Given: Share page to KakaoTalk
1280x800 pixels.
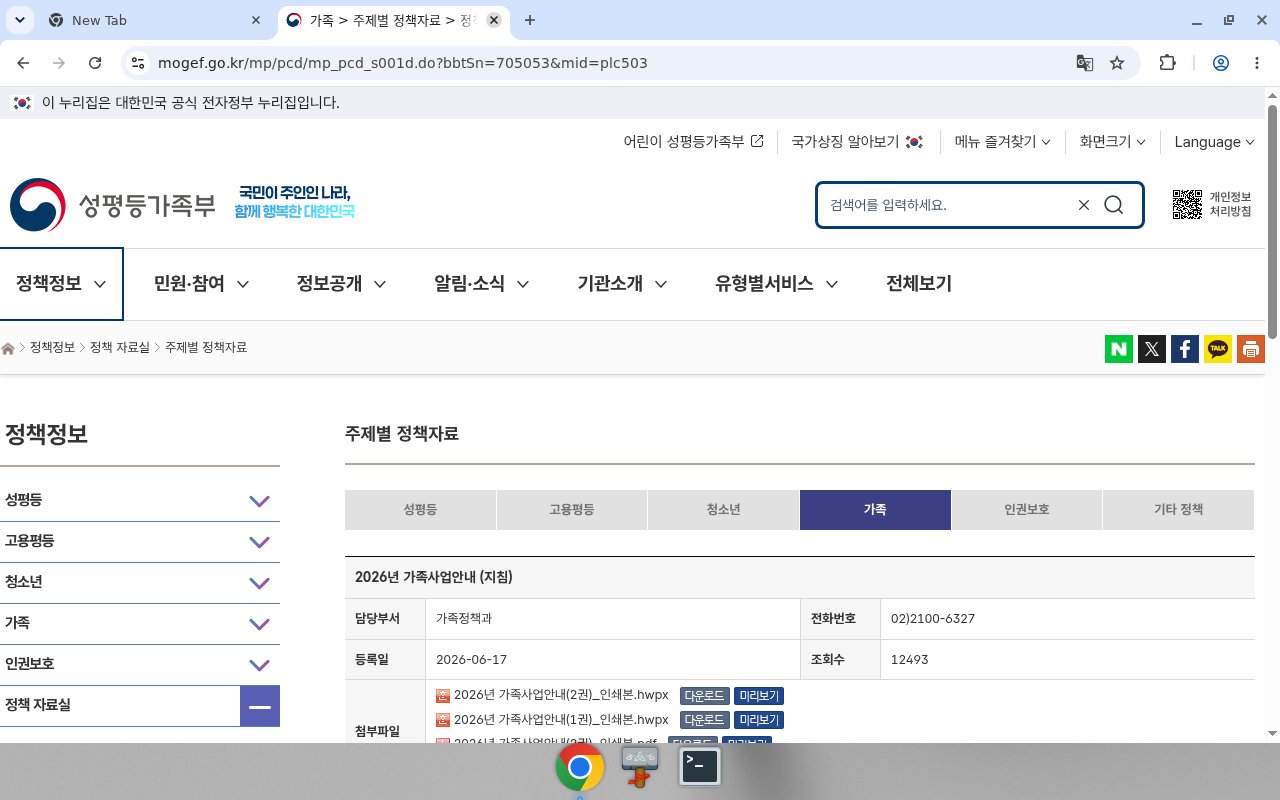Looking at the screenshot, I should [x=1218, y=349].
